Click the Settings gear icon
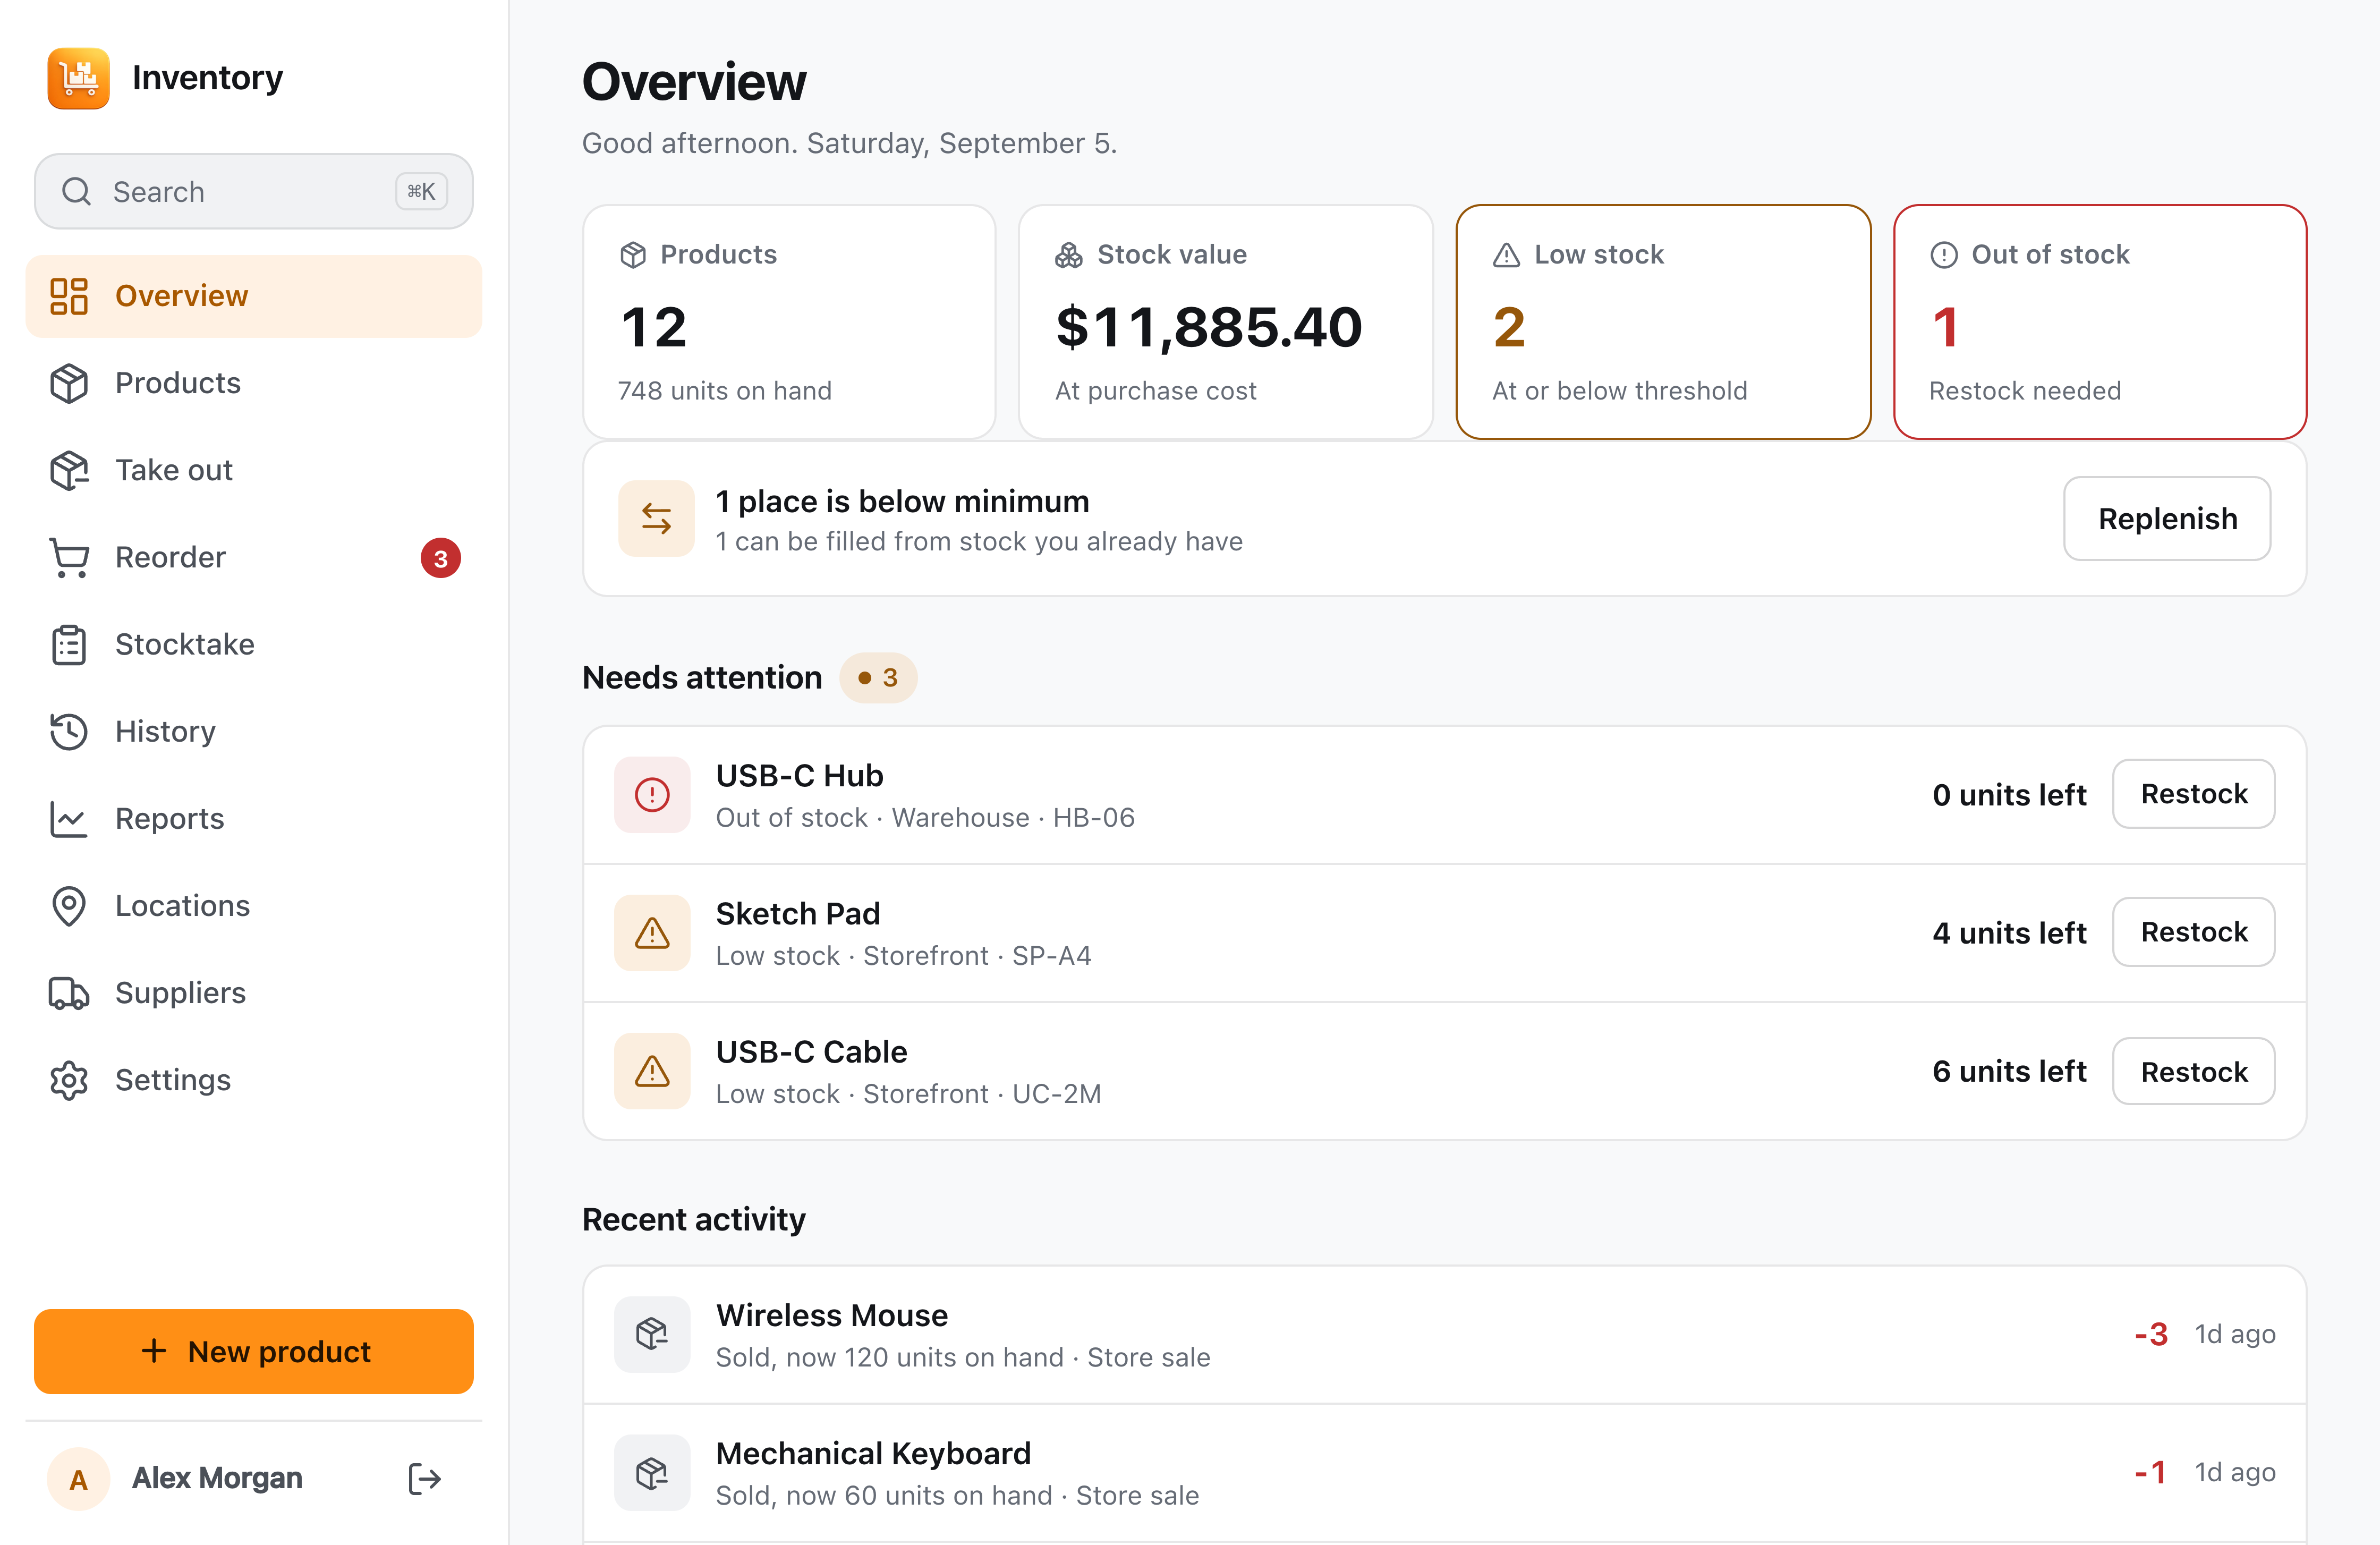 pyautogui.click(x=69, y=1080)
